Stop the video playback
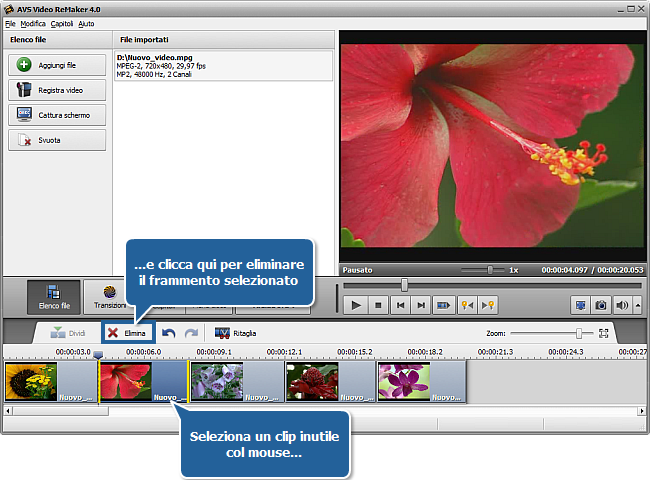The height and width of the screenshot is (480, 650). coord(379,304)
